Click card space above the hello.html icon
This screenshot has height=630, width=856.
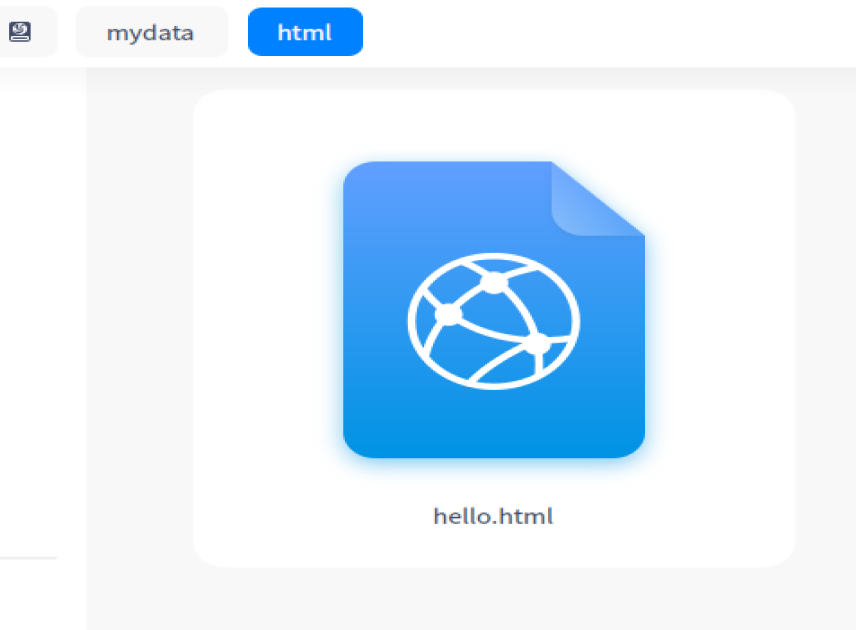493,125
